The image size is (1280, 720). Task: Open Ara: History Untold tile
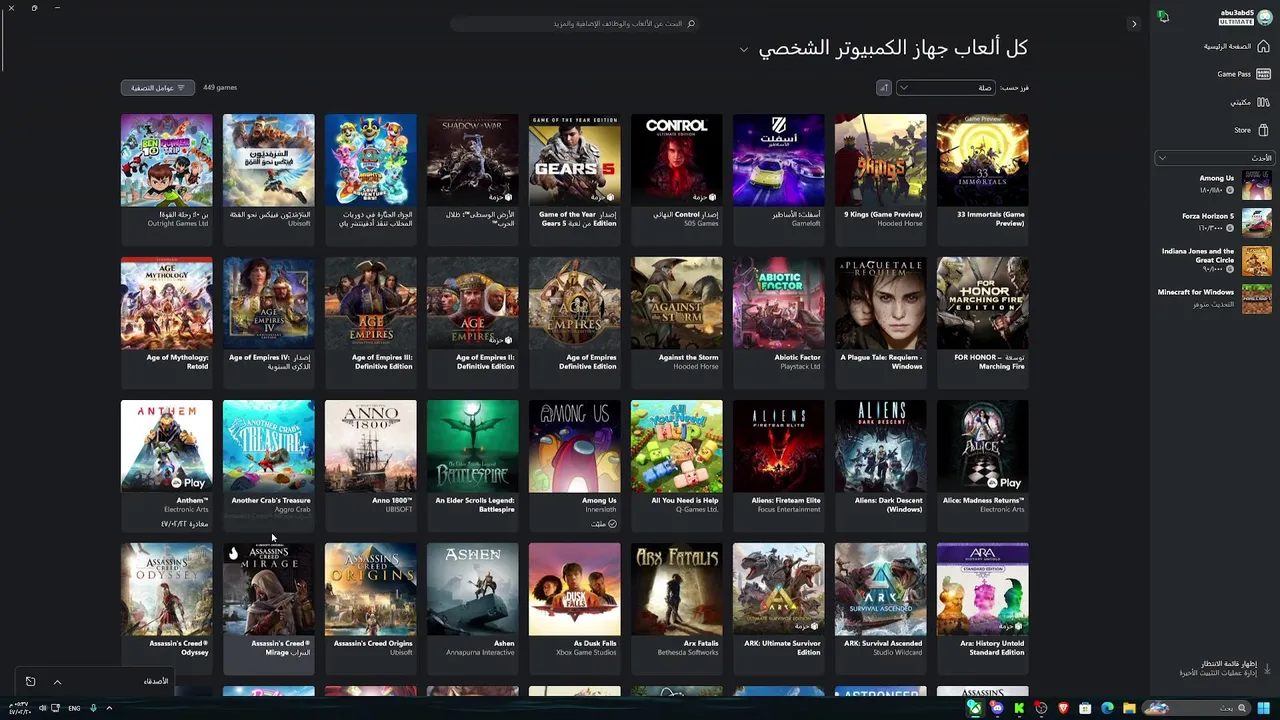pyautogui.click(x=982, y=607)
